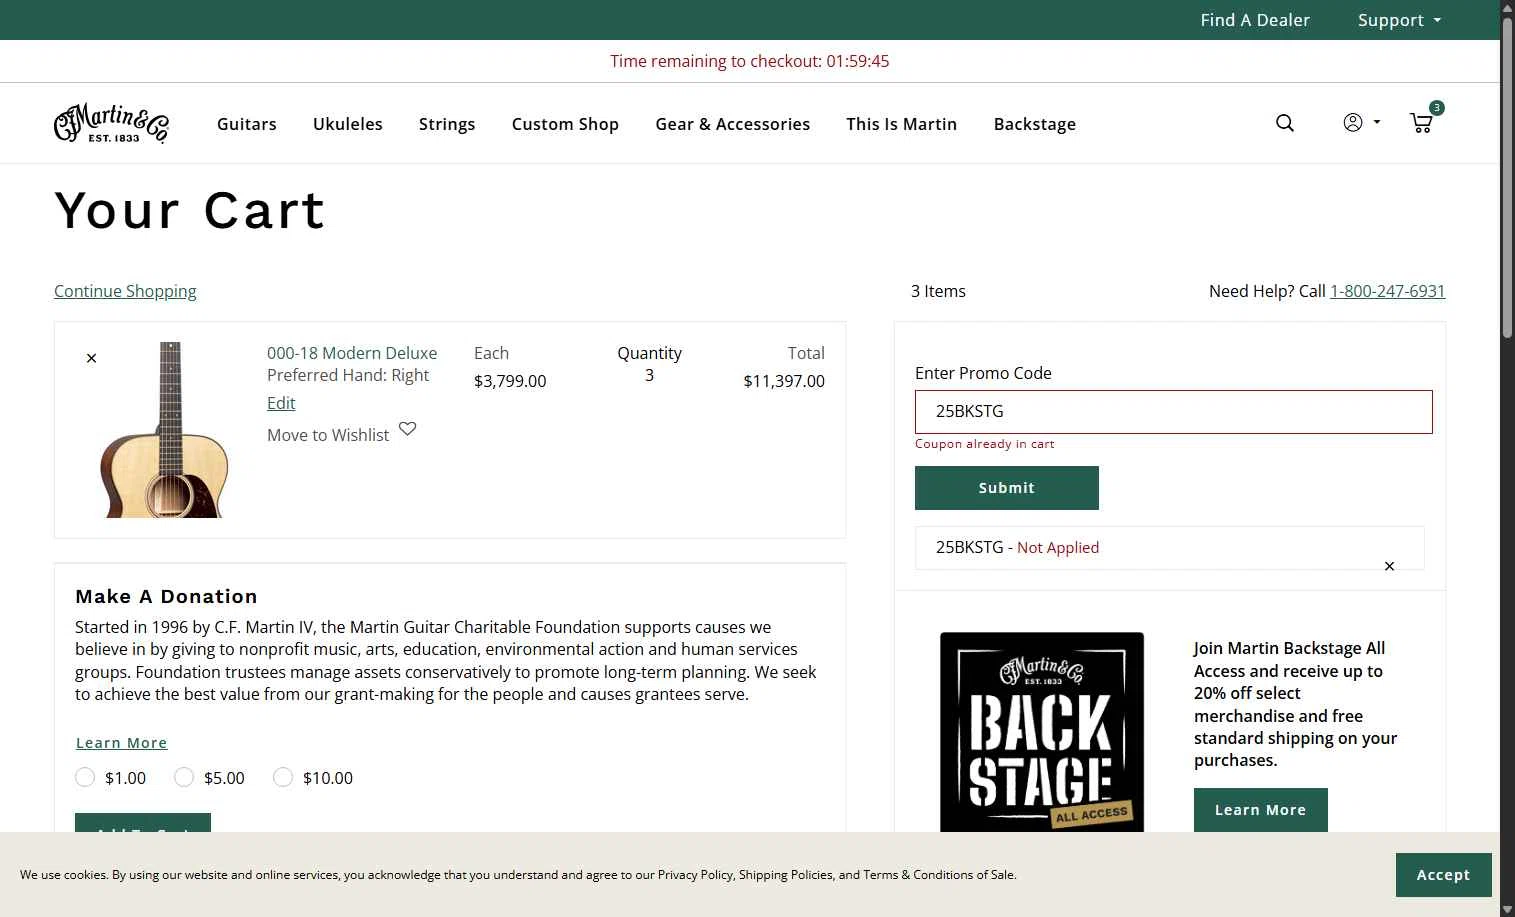
Task: Open the user account icon
Action: pyautogui.click(x=1352, y=122)
